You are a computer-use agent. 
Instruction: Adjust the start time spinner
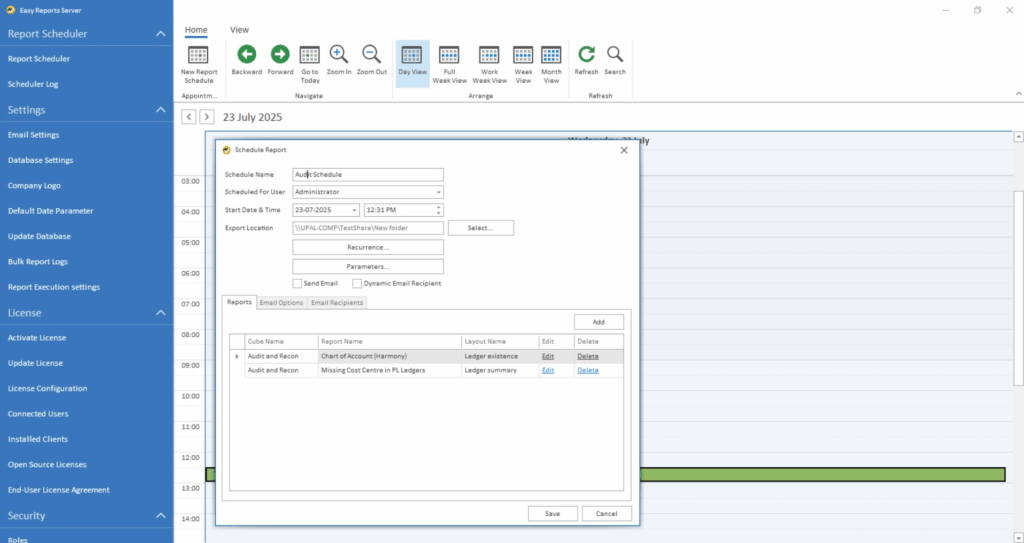click(439, 210)
